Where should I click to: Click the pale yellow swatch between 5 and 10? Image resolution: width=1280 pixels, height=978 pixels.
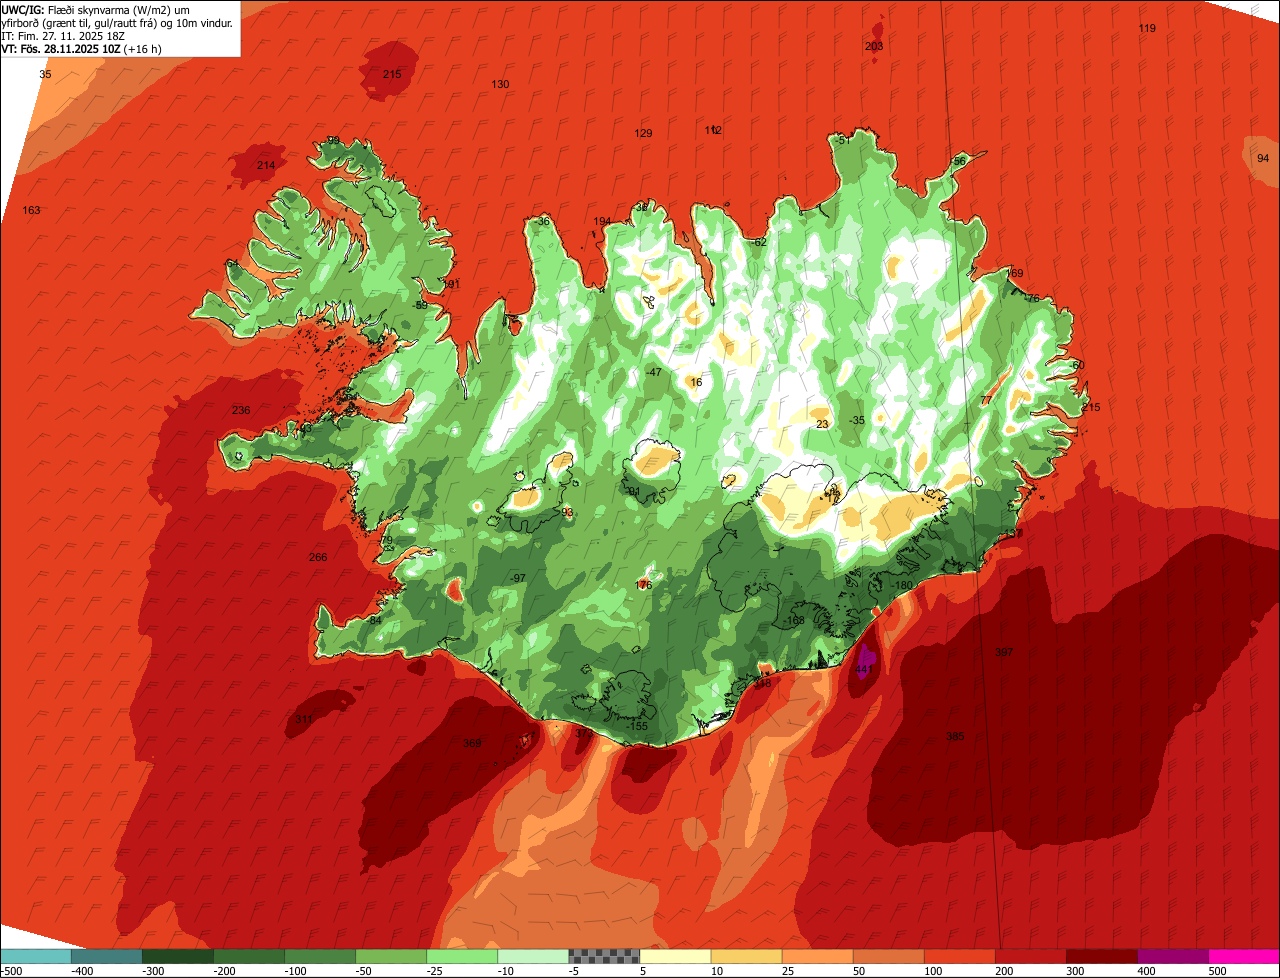click(x=675, y=955)
